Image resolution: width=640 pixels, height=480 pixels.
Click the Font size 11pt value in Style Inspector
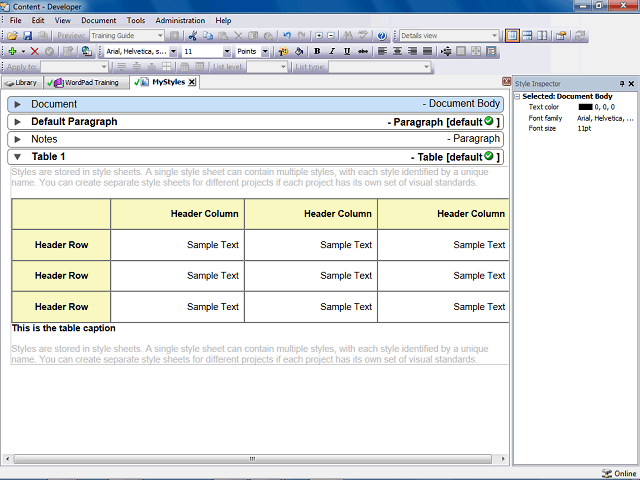coord(584,129)
